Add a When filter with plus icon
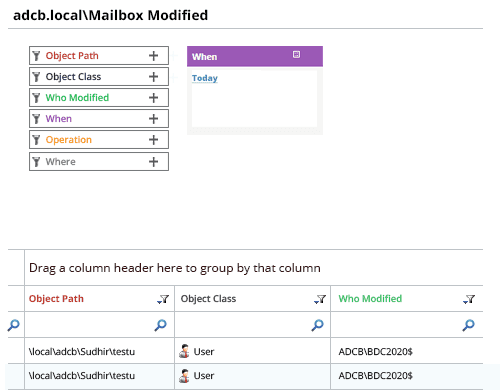 153,119
